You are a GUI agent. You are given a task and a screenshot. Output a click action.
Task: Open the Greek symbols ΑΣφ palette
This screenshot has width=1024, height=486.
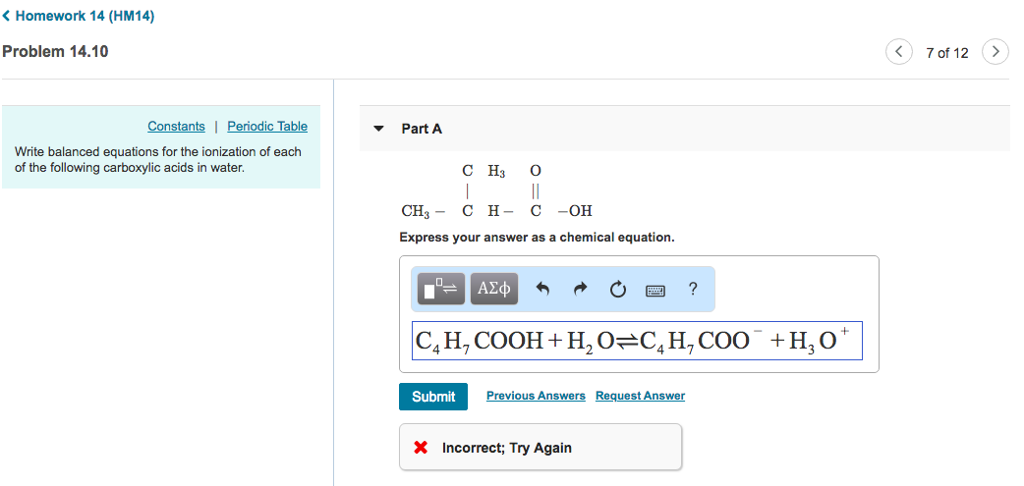click(x=494, y=289)
